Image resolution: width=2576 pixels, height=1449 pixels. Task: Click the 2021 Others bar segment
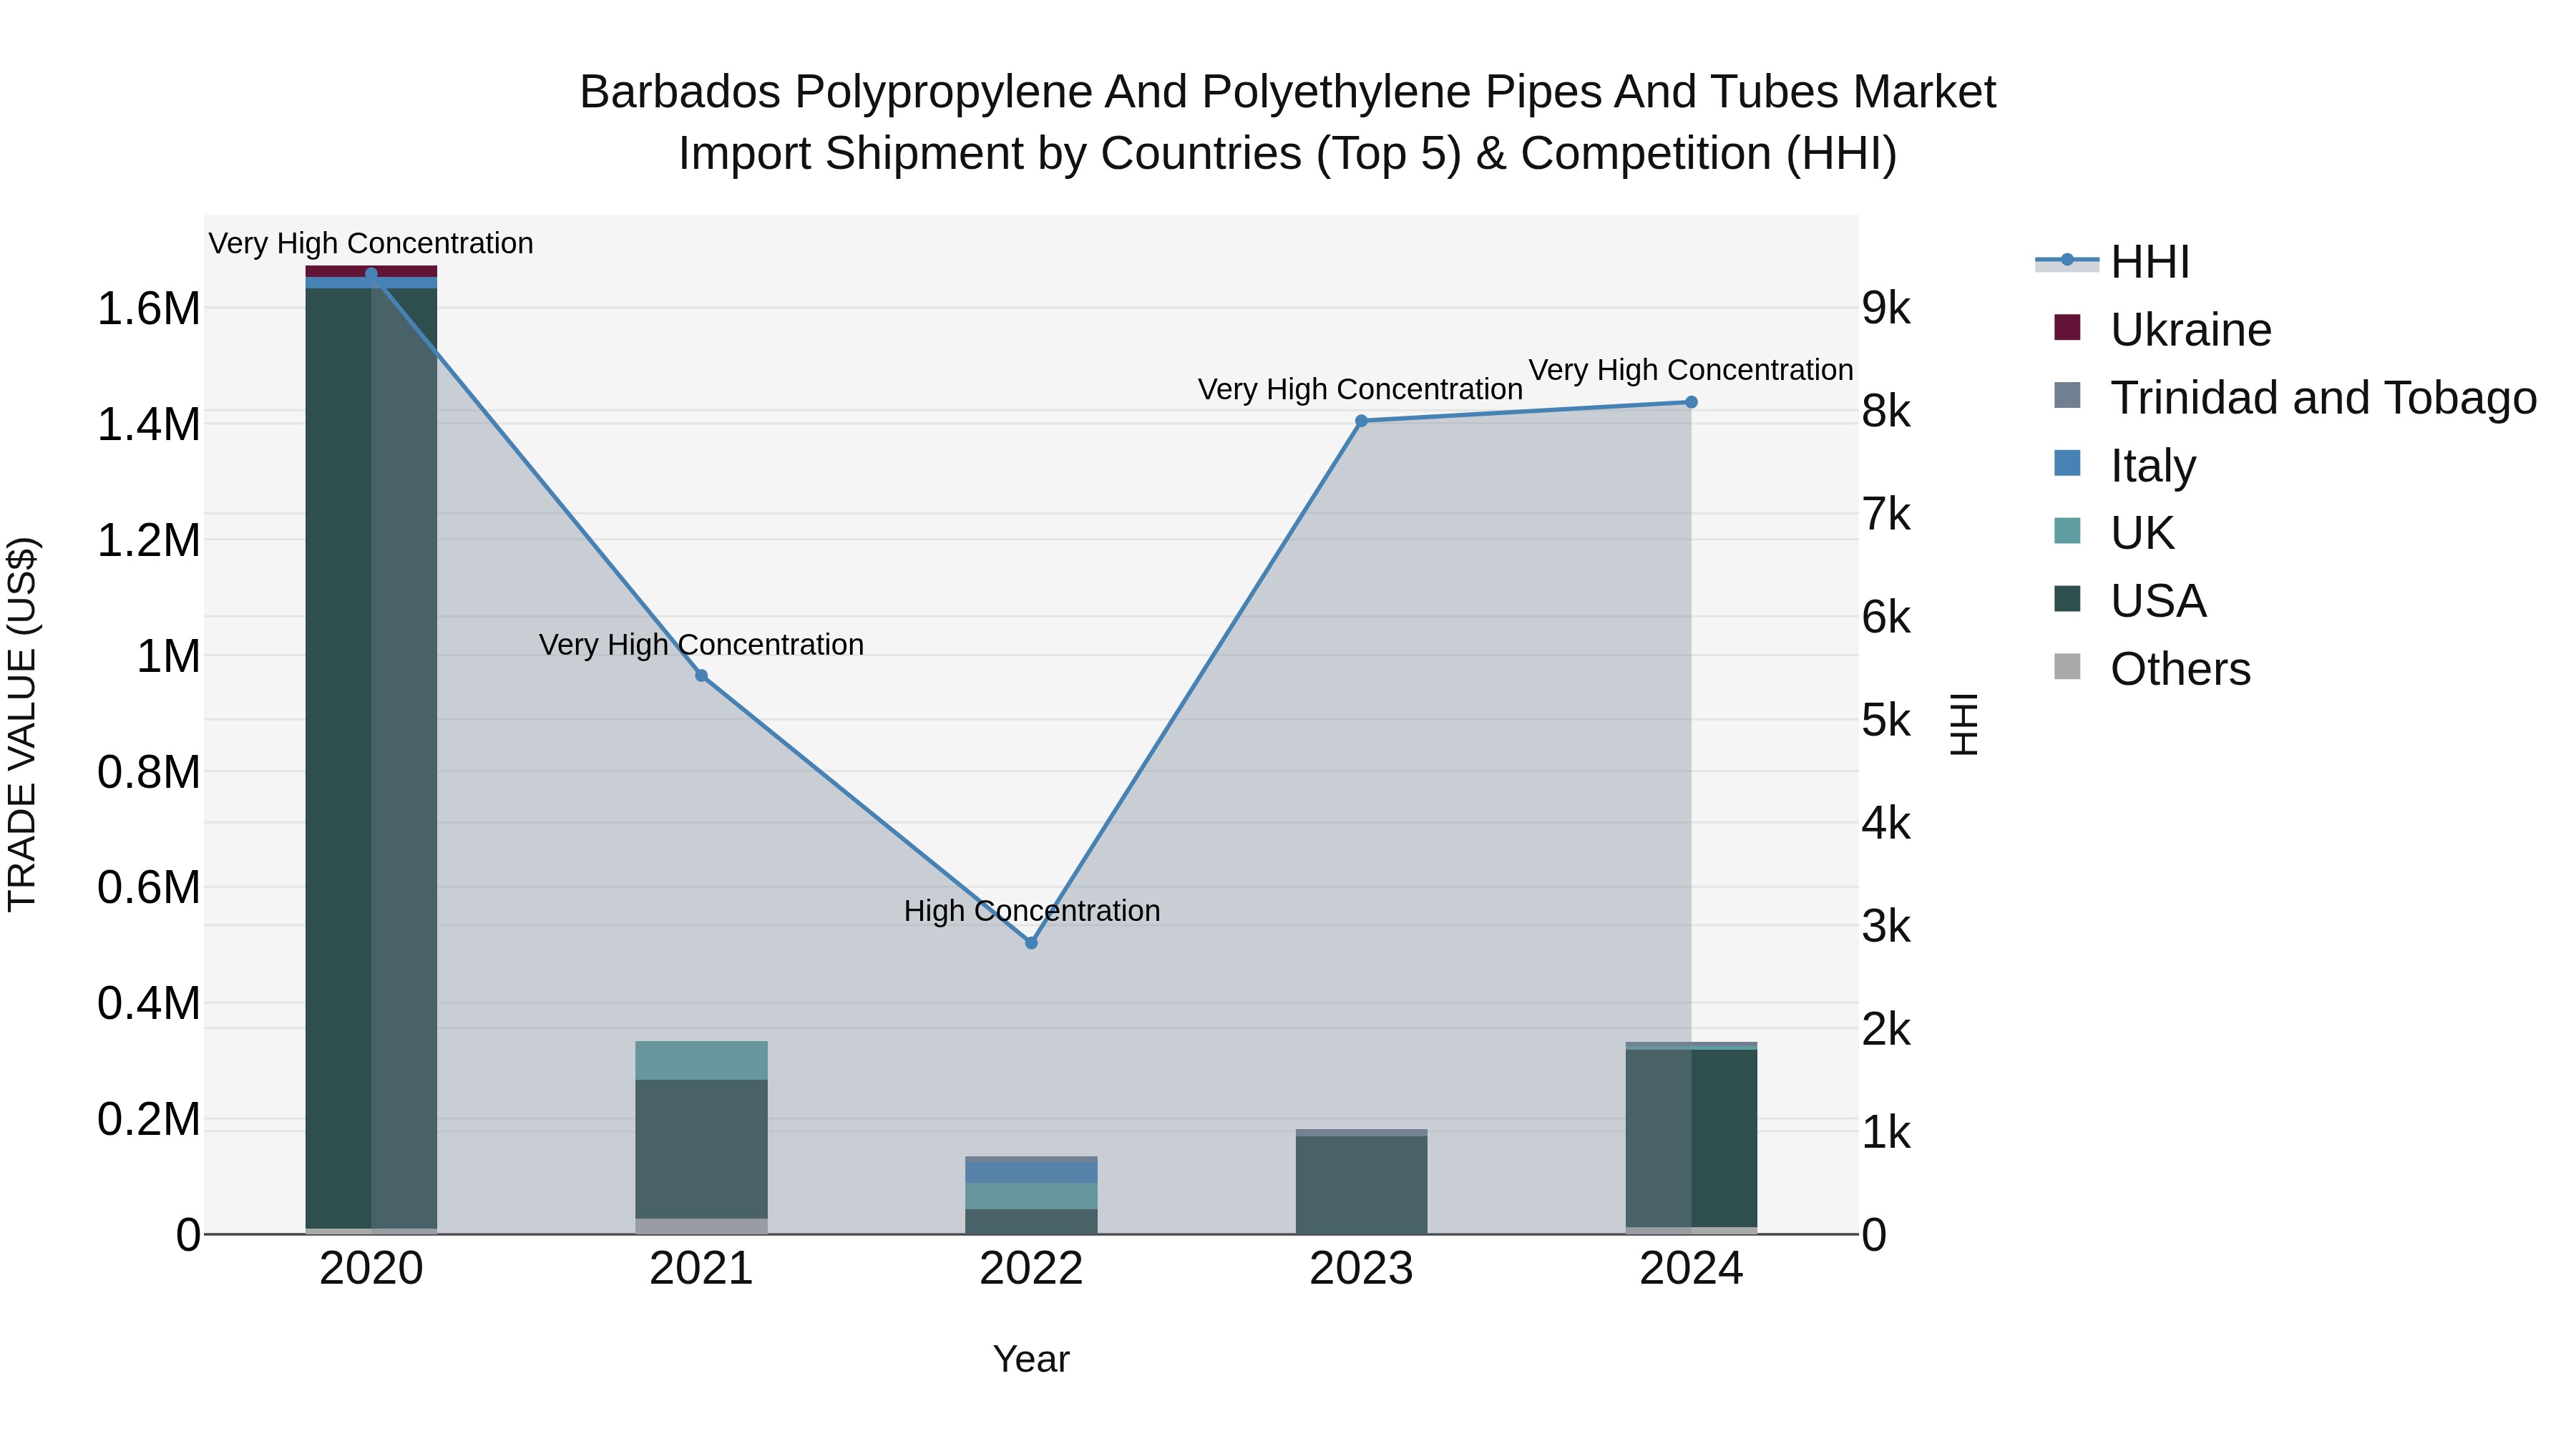pos(701,1226)
